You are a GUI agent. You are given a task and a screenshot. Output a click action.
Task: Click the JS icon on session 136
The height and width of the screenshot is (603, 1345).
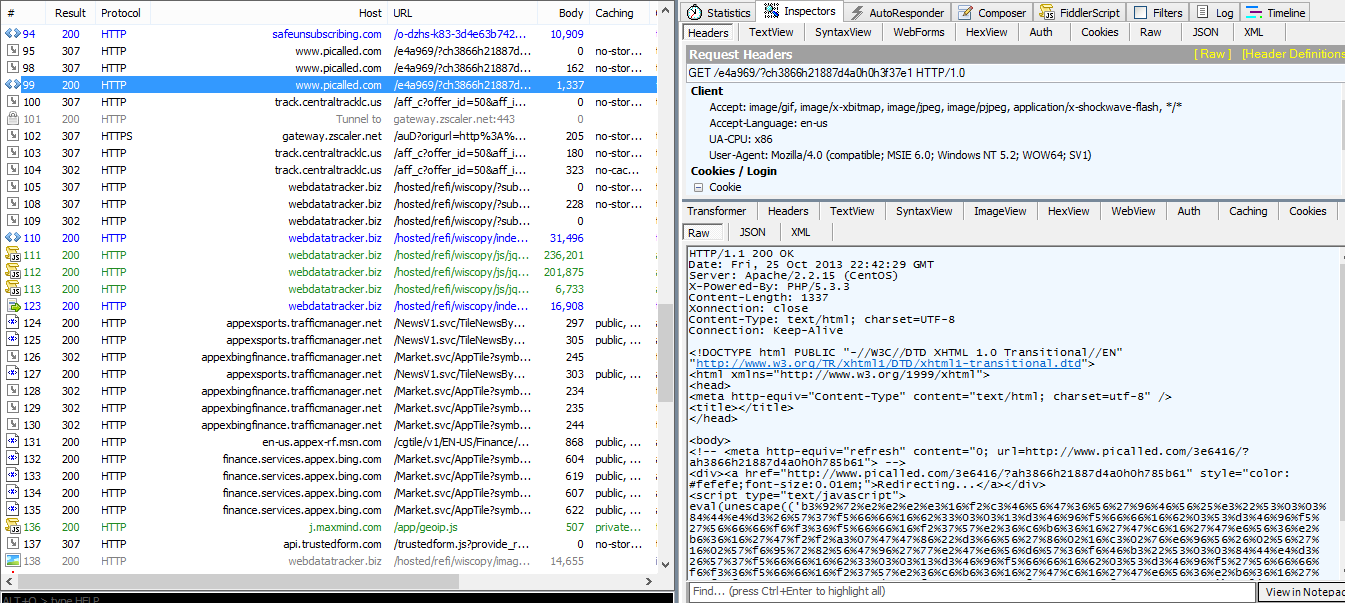click(13, 527)
